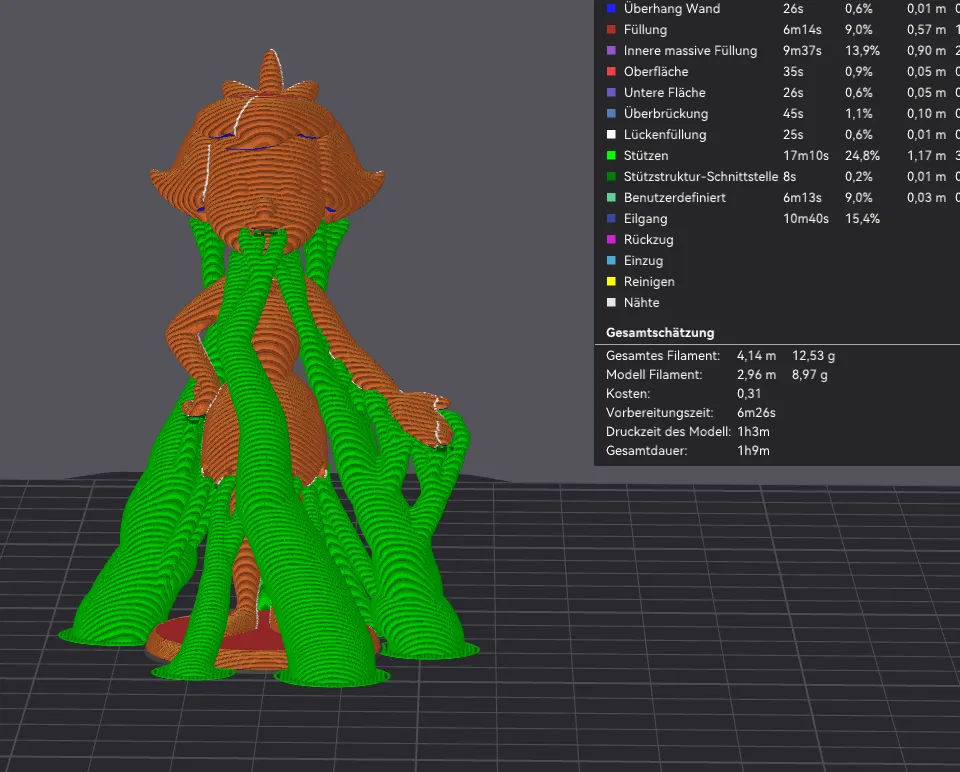
Task: Toggle the Überbrückung line type
Action: point(666,113)
